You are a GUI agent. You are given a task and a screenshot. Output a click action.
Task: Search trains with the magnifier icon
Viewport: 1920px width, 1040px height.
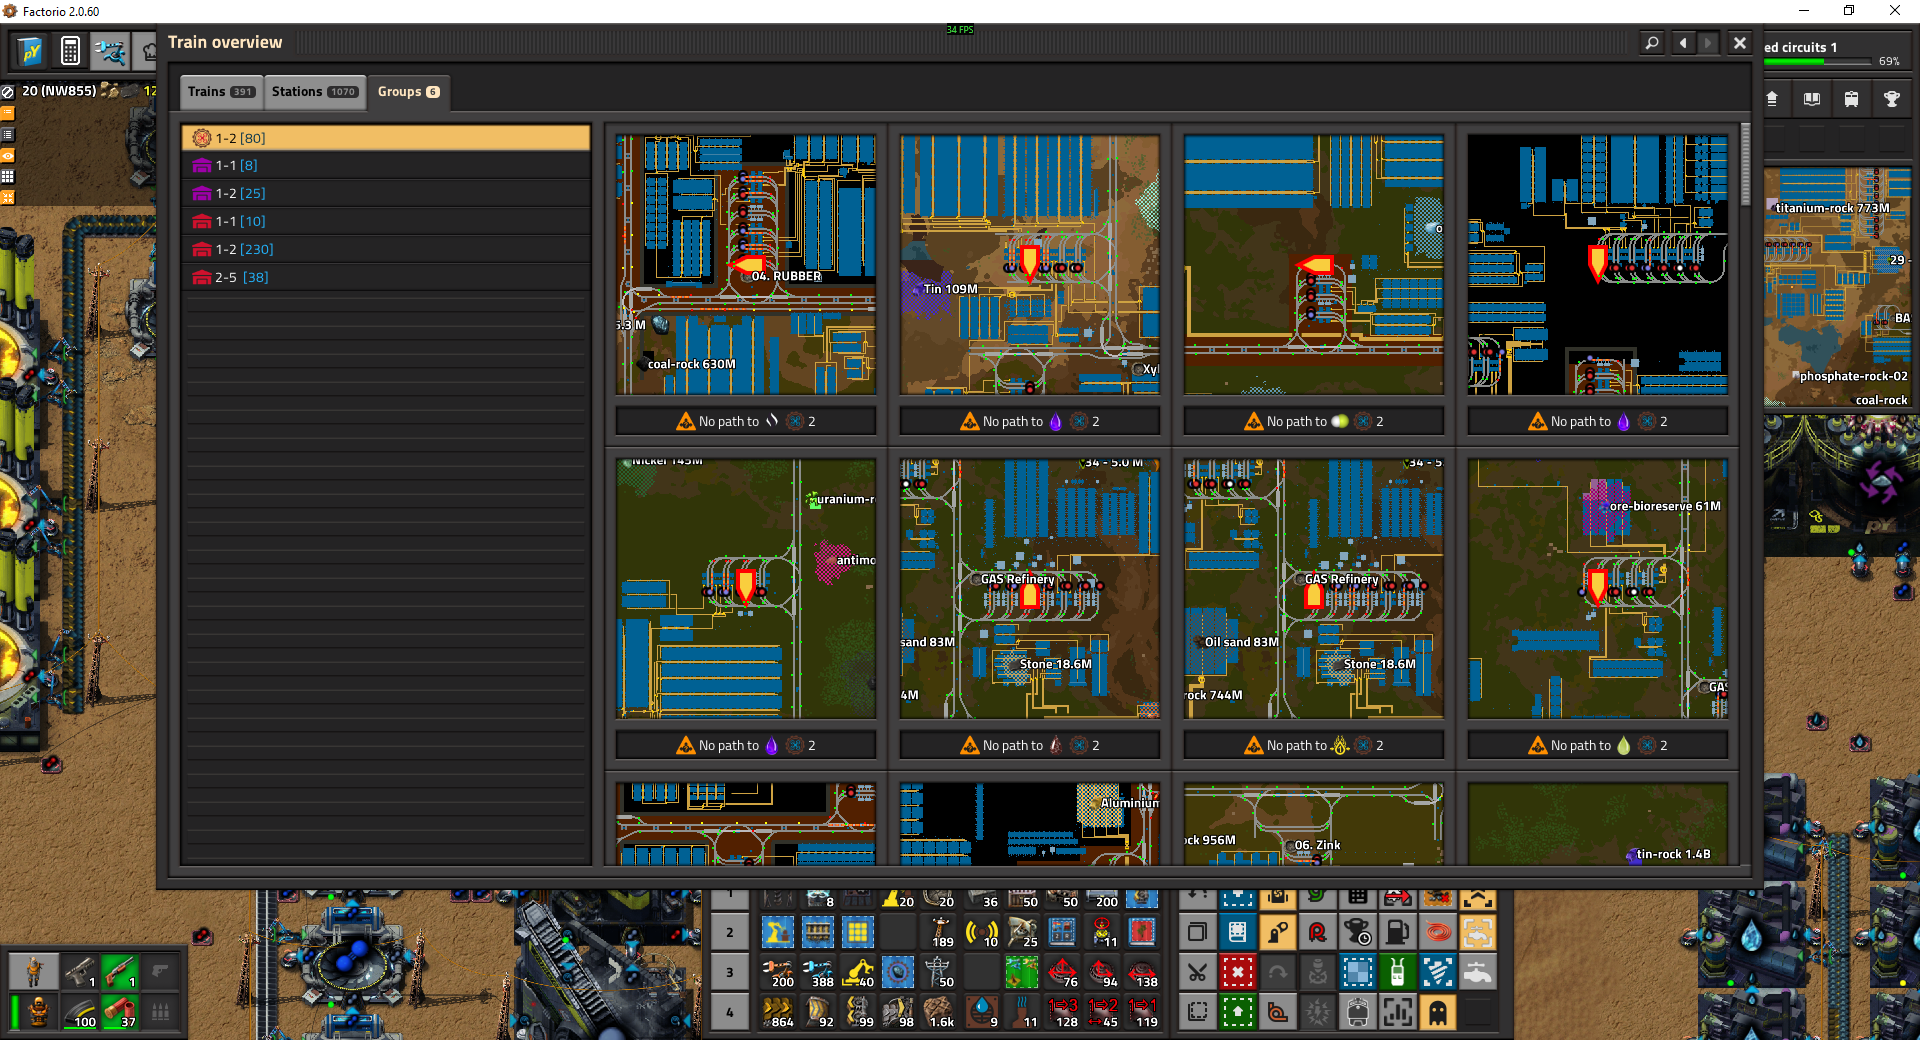pyautogui.click(x=1652, y=43)
